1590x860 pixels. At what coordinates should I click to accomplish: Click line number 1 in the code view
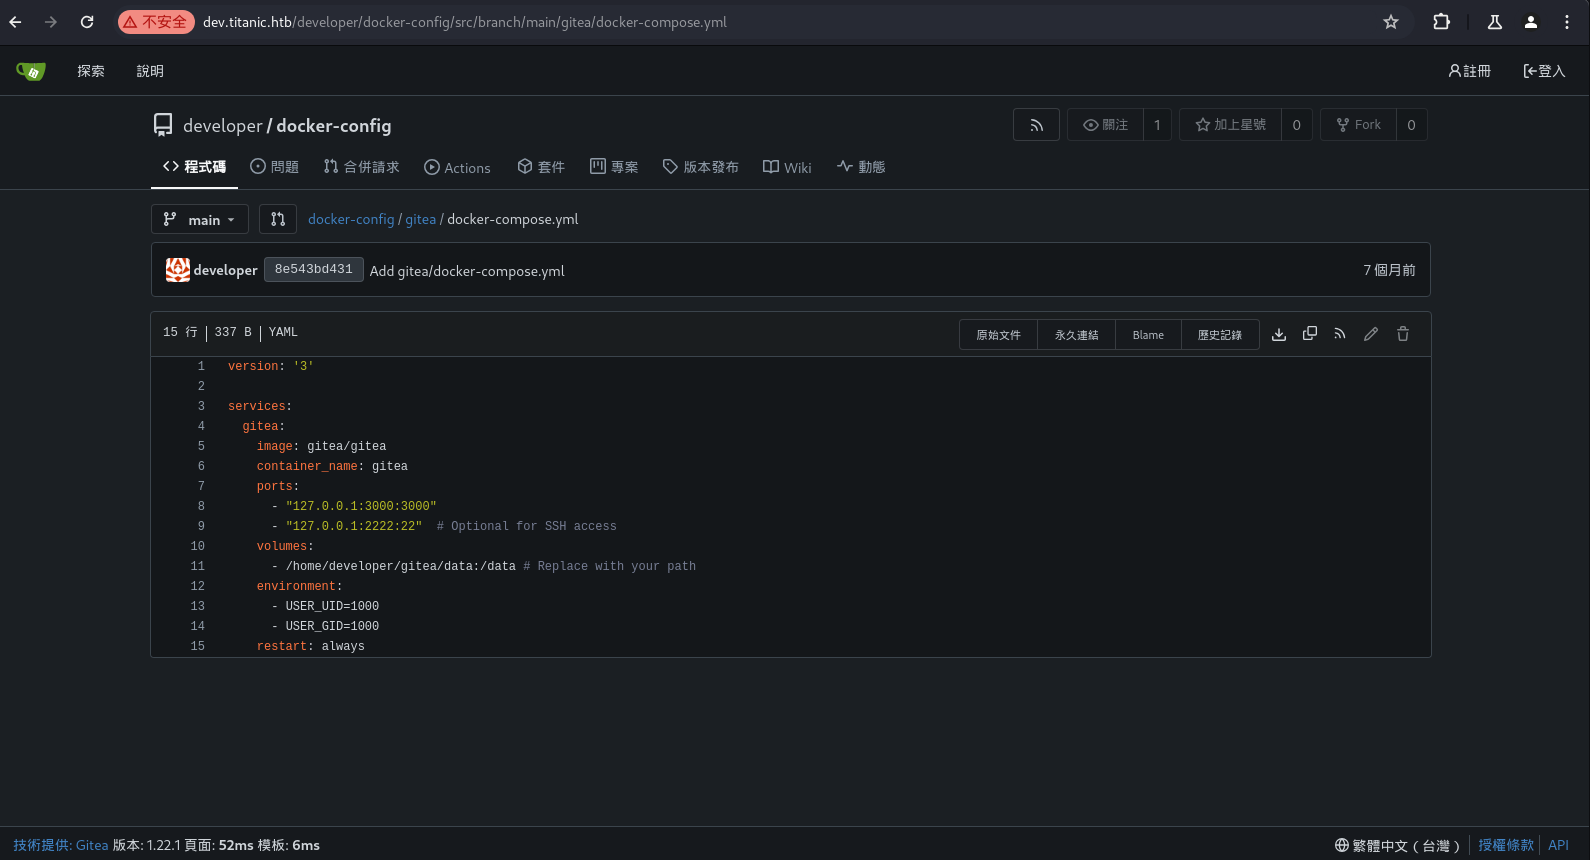pyautogui.click(x=201, y=366)
